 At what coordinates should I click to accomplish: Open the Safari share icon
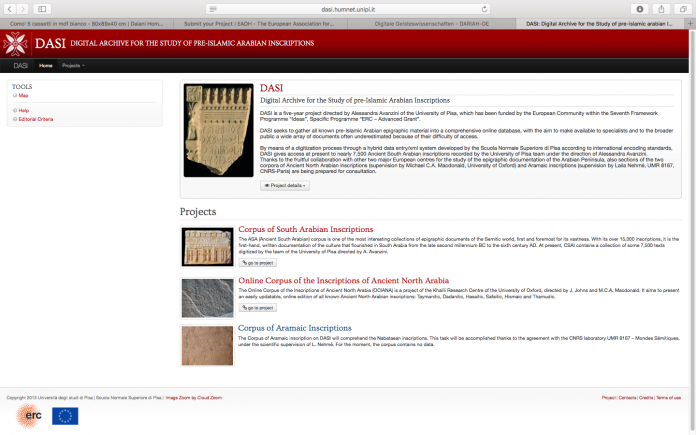click(x=661, y=9)
